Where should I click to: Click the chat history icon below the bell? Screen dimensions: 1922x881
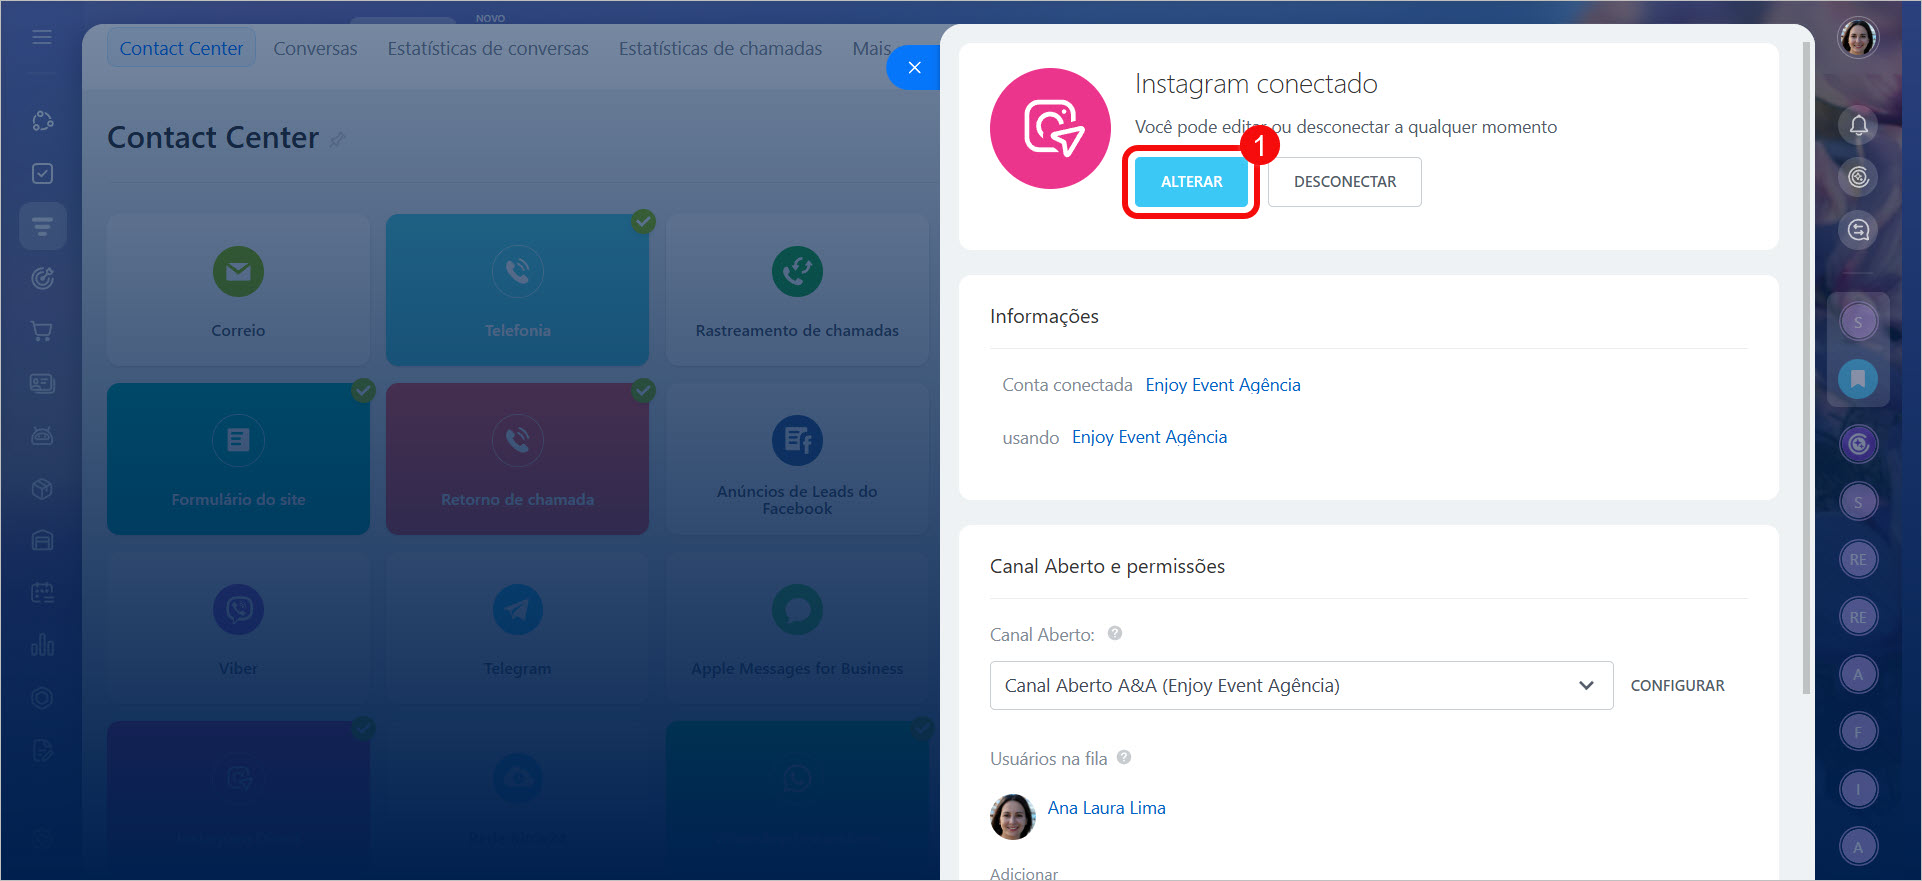pos(1858,230)
